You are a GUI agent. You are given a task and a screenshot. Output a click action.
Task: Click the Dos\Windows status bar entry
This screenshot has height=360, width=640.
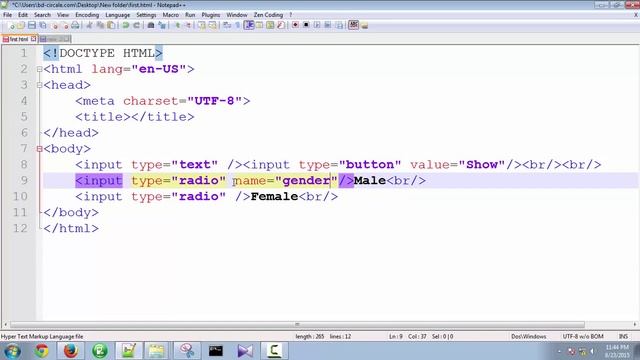point(529,336)
